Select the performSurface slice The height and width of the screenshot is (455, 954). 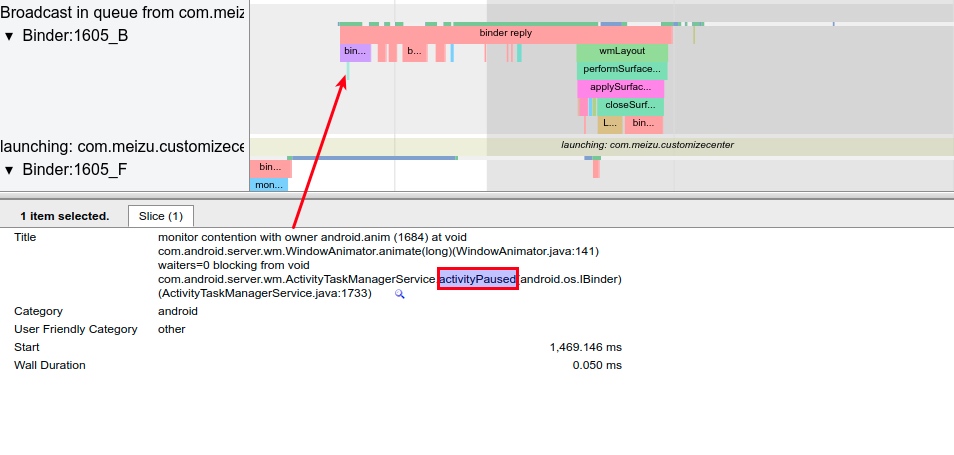click(x=621, y=70)
